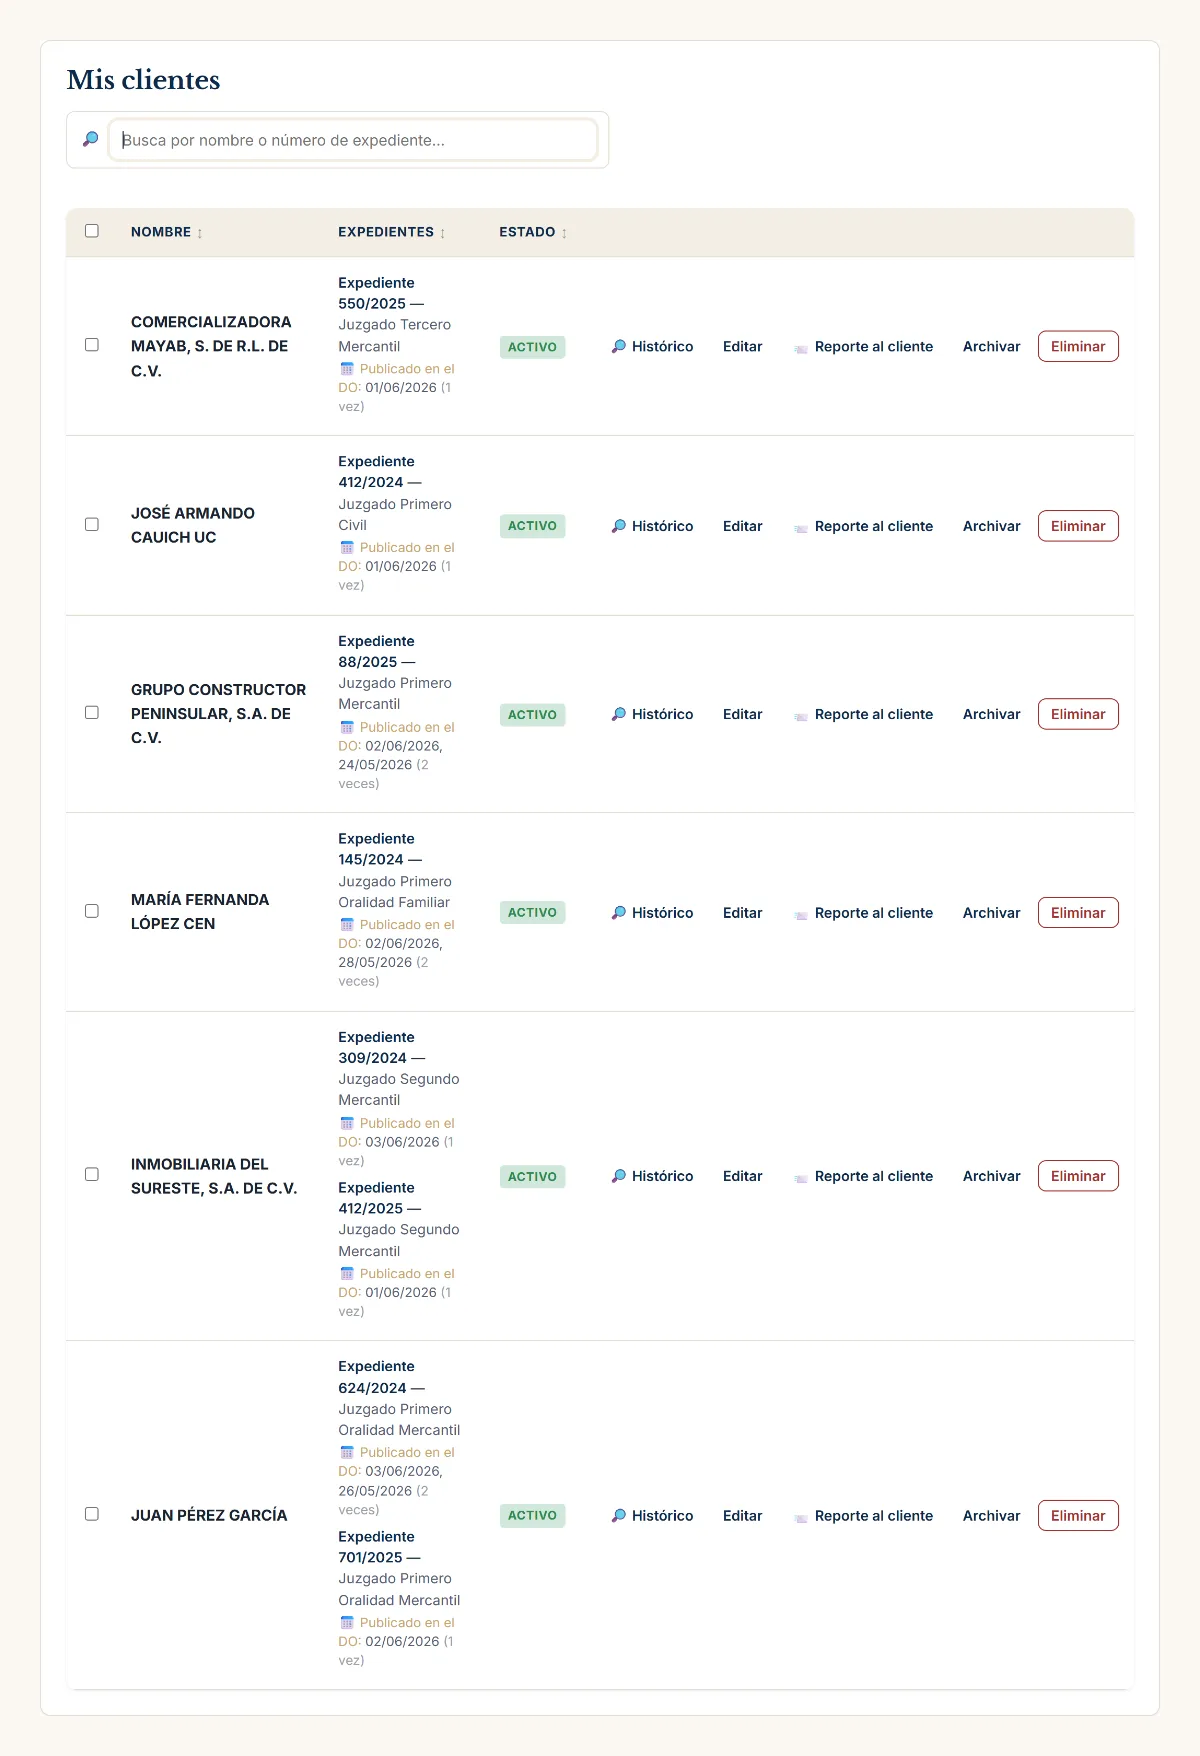Sort the table by NOMBRE column

[200, 233]
